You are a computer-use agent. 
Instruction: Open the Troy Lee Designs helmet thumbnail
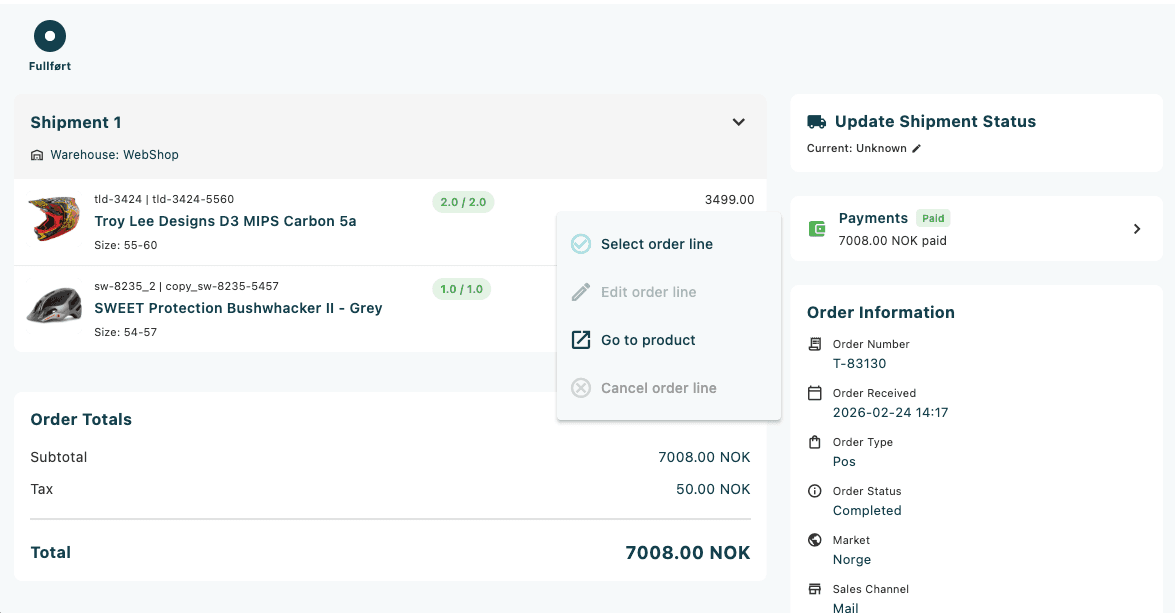click(54, 219)
